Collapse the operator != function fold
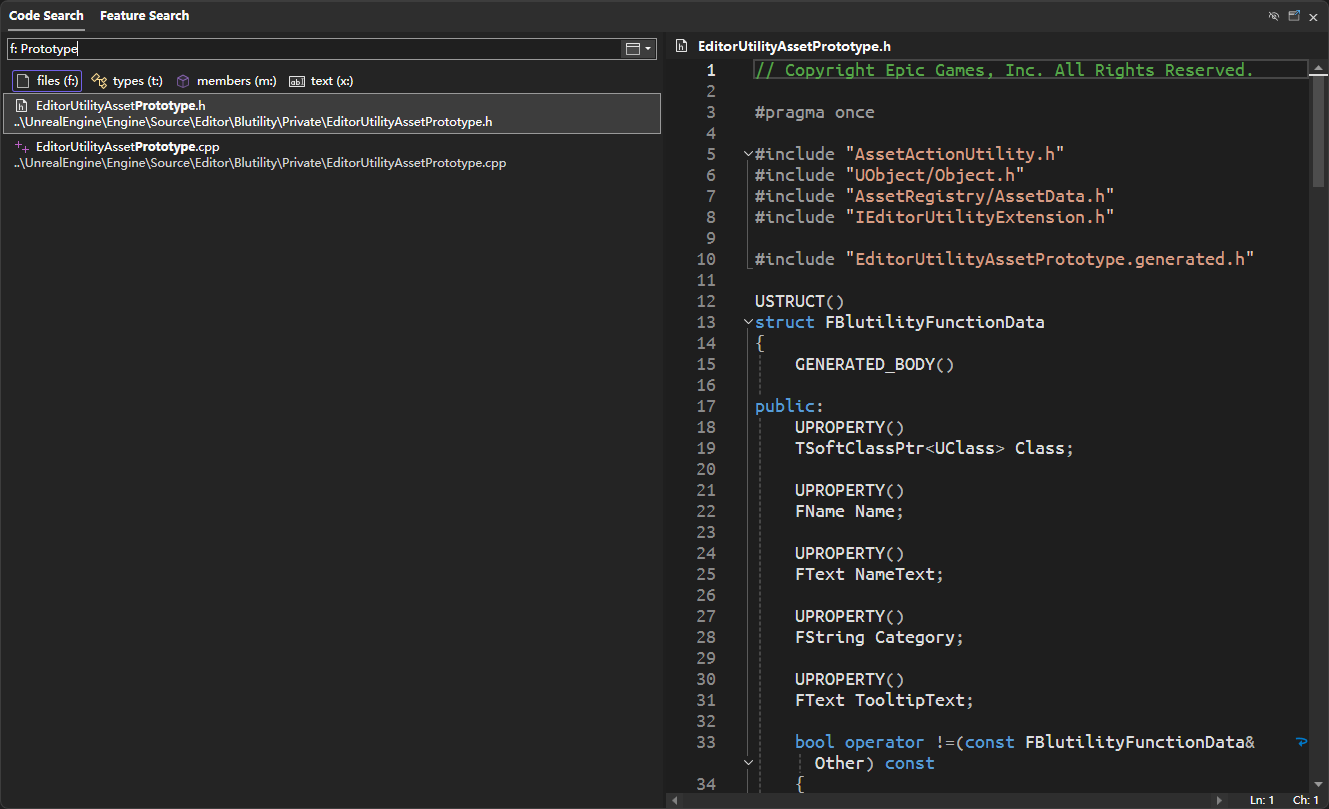Viewport: 1329px width, 809px height. [748, 763]
